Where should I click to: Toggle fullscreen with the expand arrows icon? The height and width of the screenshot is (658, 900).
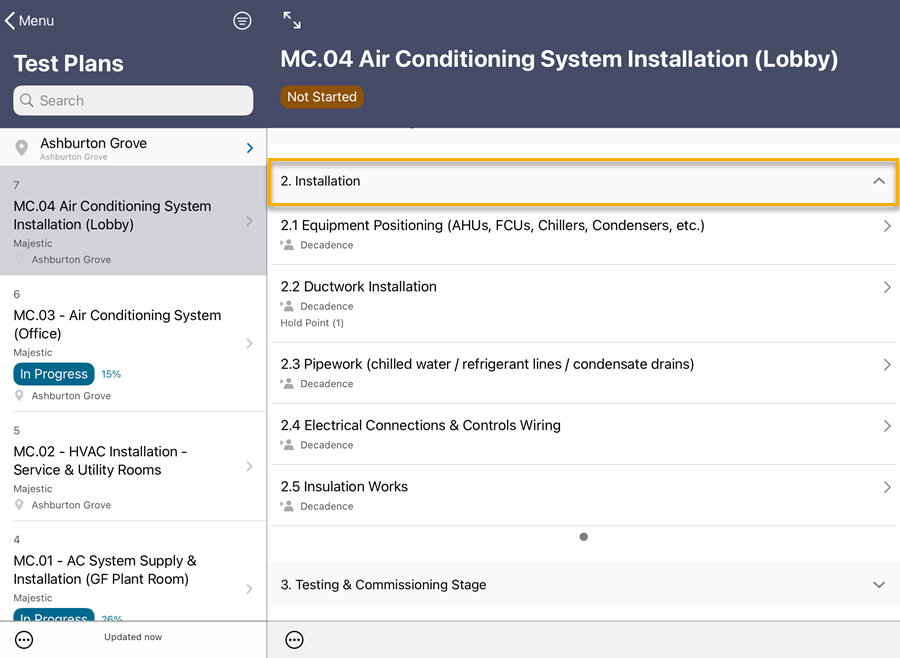click(292, 20)
